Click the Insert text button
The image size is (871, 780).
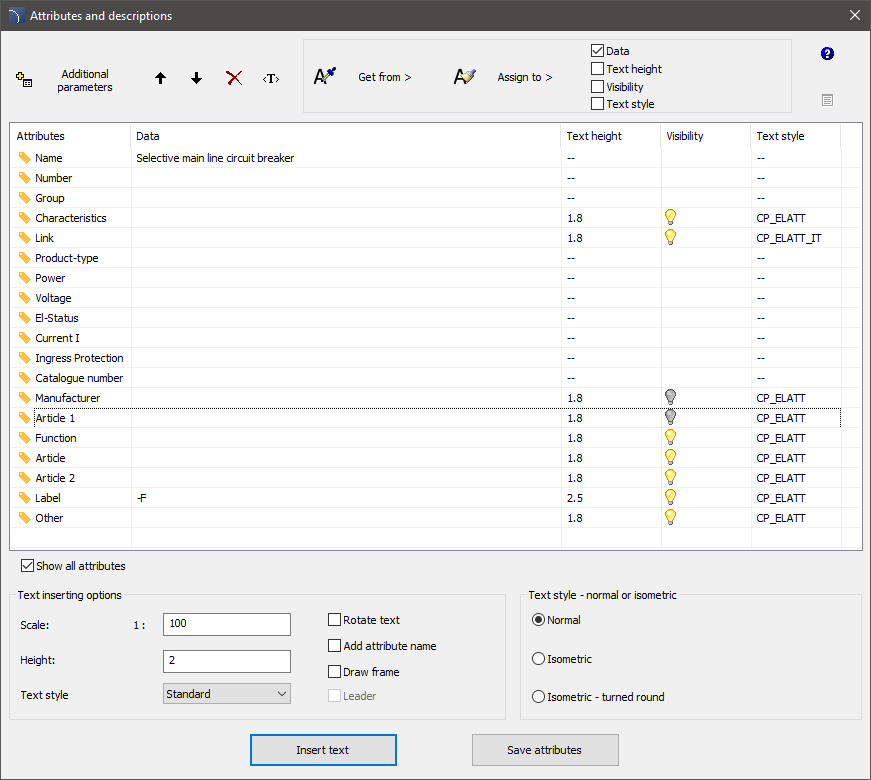(323, 750)
